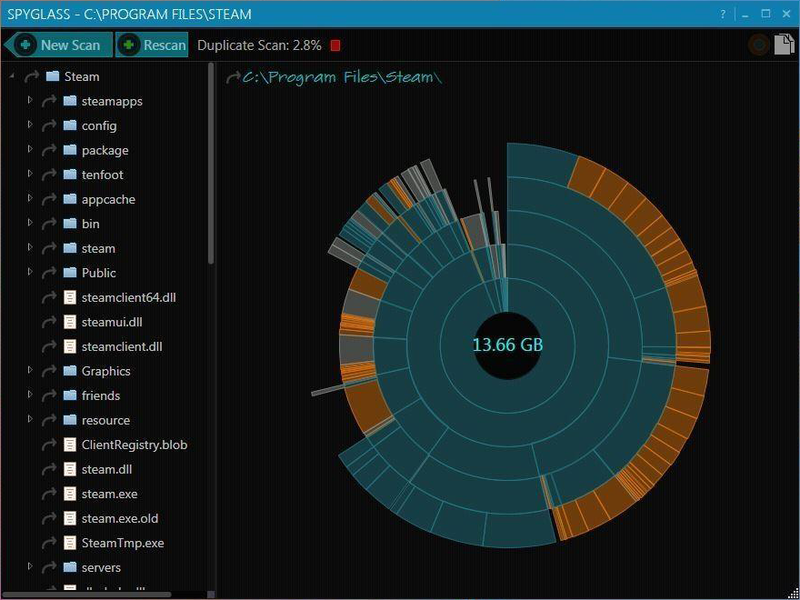Click the friends folder icon
Image resolution: width=800 pixels, height=600 pixels.
tap(70, 395)
